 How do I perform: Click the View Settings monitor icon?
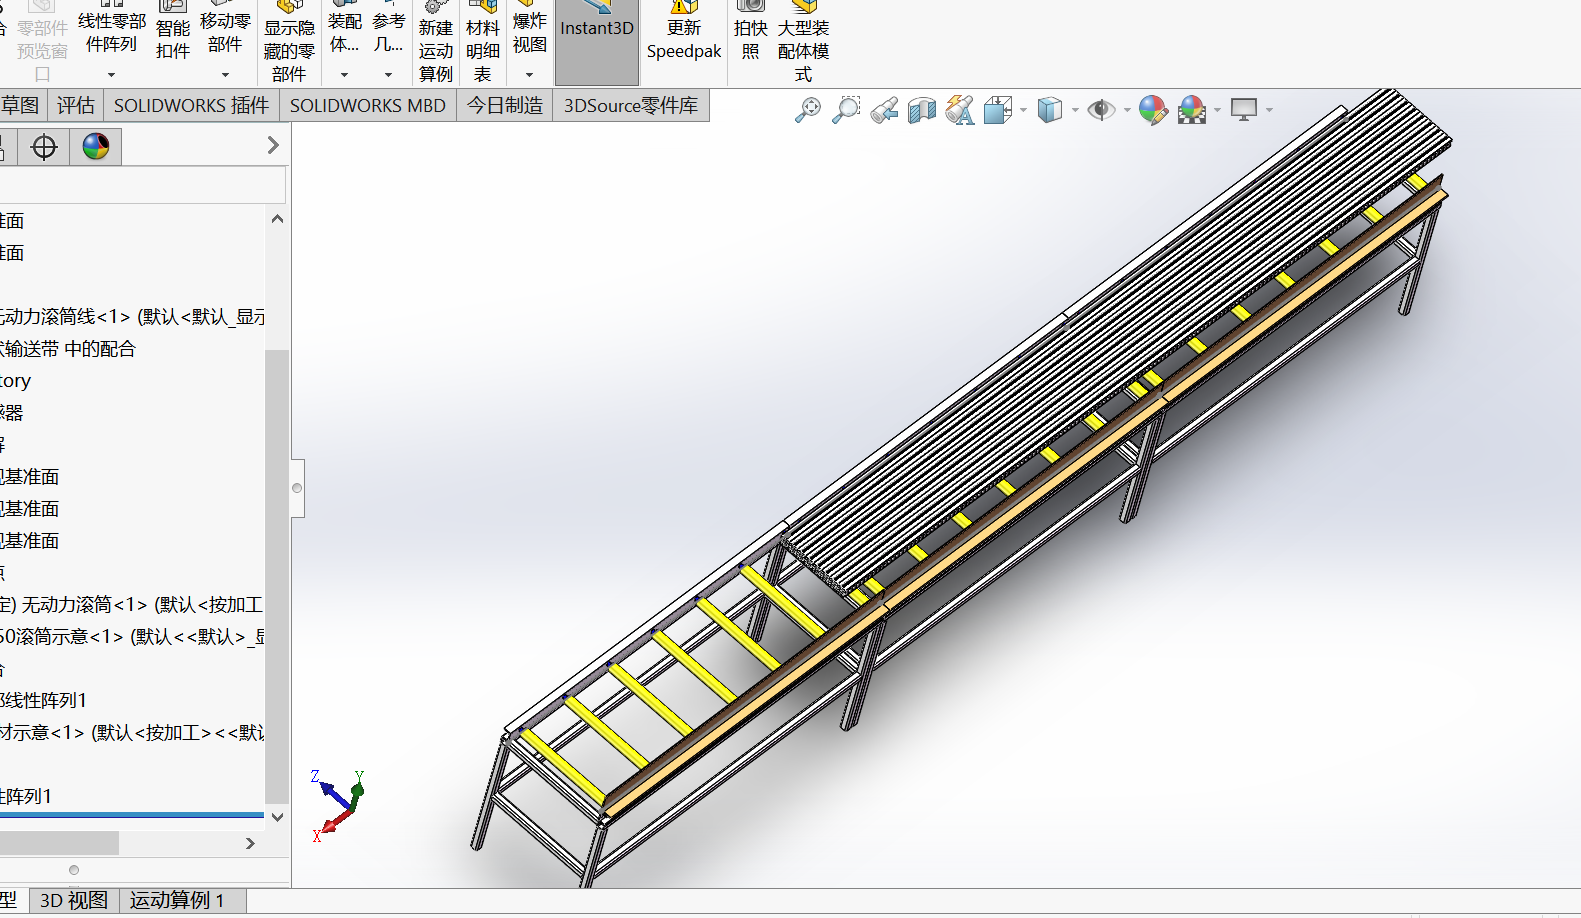pos(1244,109)
